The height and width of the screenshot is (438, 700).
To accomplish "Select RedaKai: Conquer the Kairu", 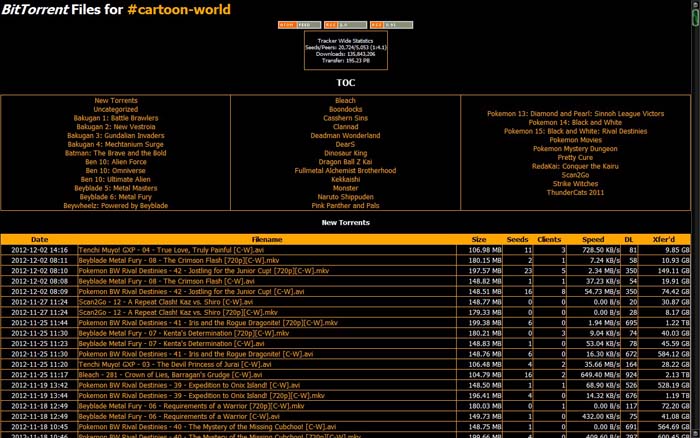I will tap(575, 166).
